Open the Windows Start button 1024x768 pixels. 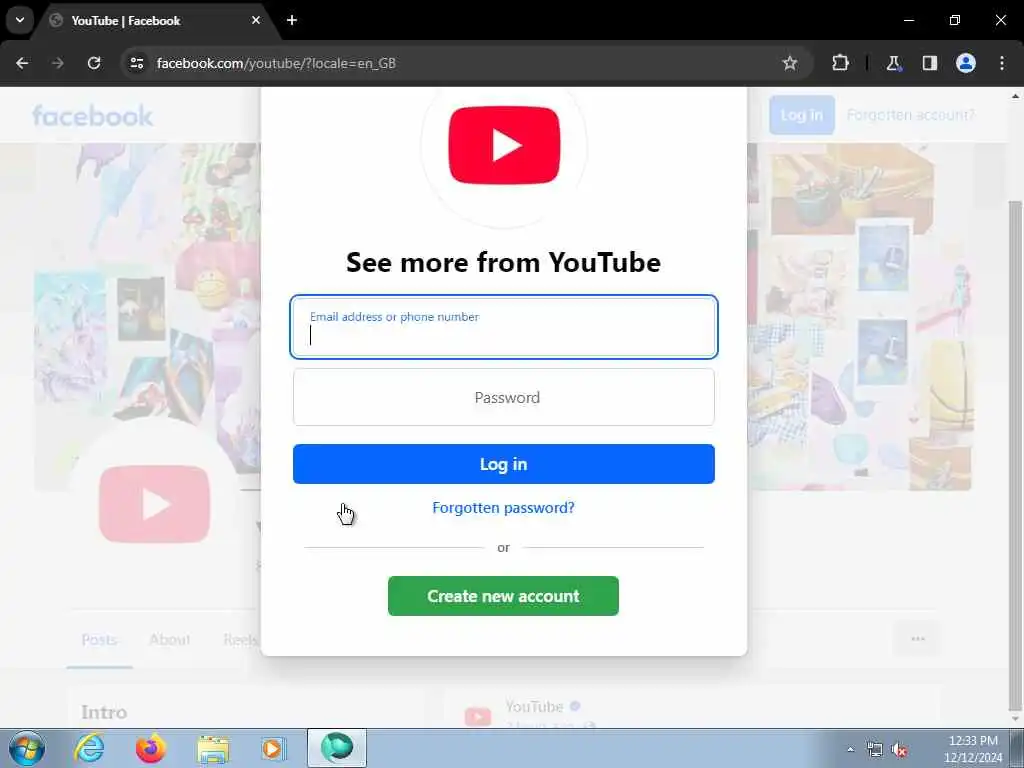point(27,748)
